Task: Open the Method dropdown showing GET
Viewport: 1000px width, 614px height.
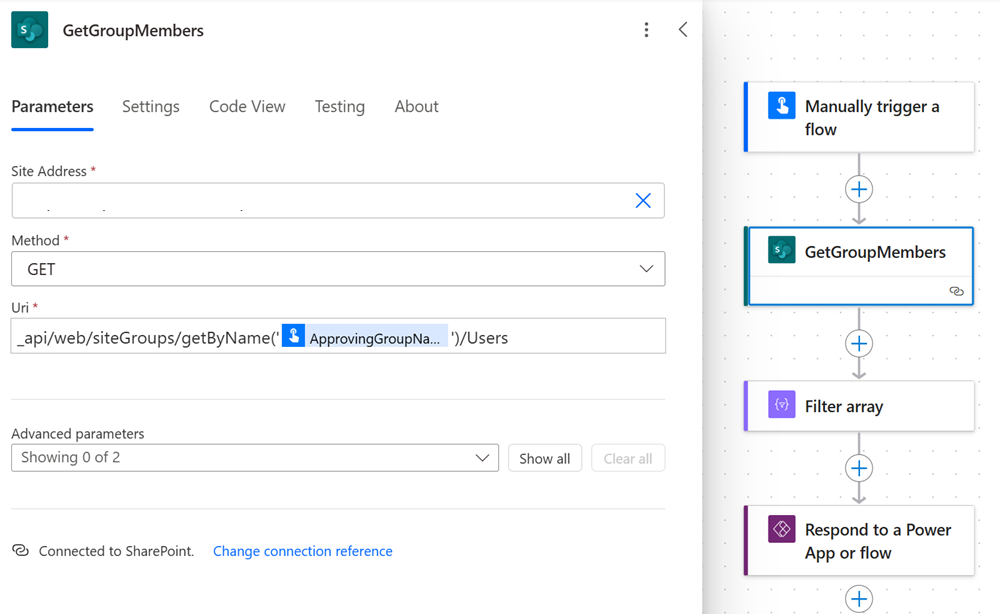Action: coord(648,269)
